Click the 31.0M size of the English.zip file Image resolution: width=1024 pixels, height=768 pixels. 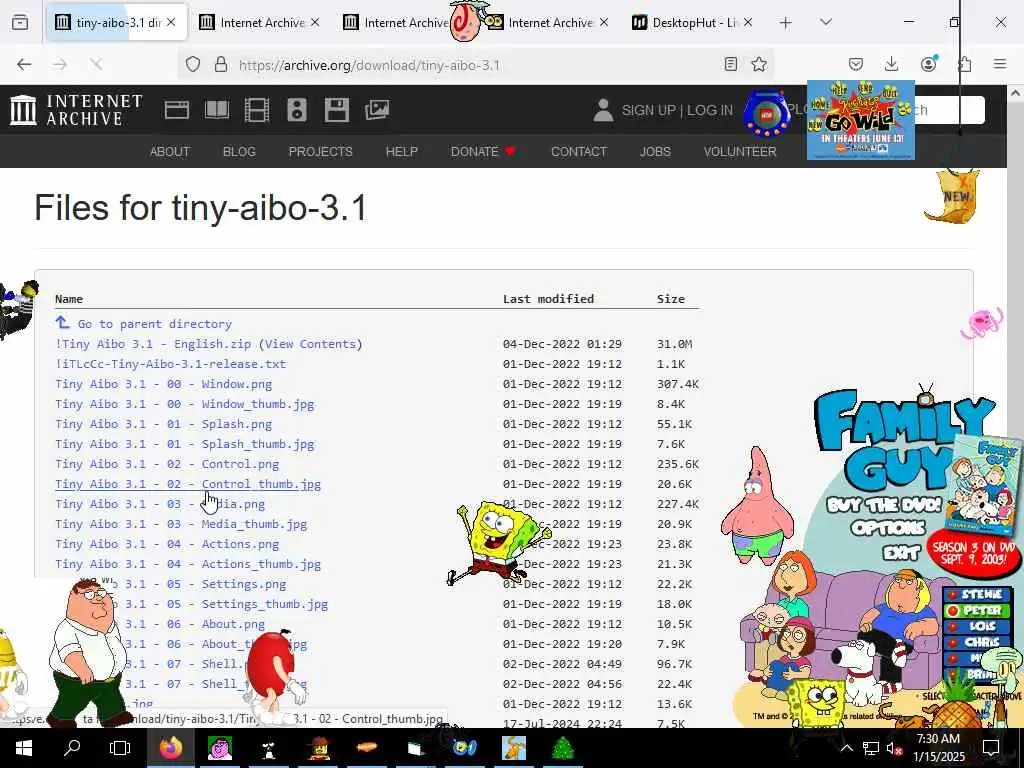click(x=675, y=344)
